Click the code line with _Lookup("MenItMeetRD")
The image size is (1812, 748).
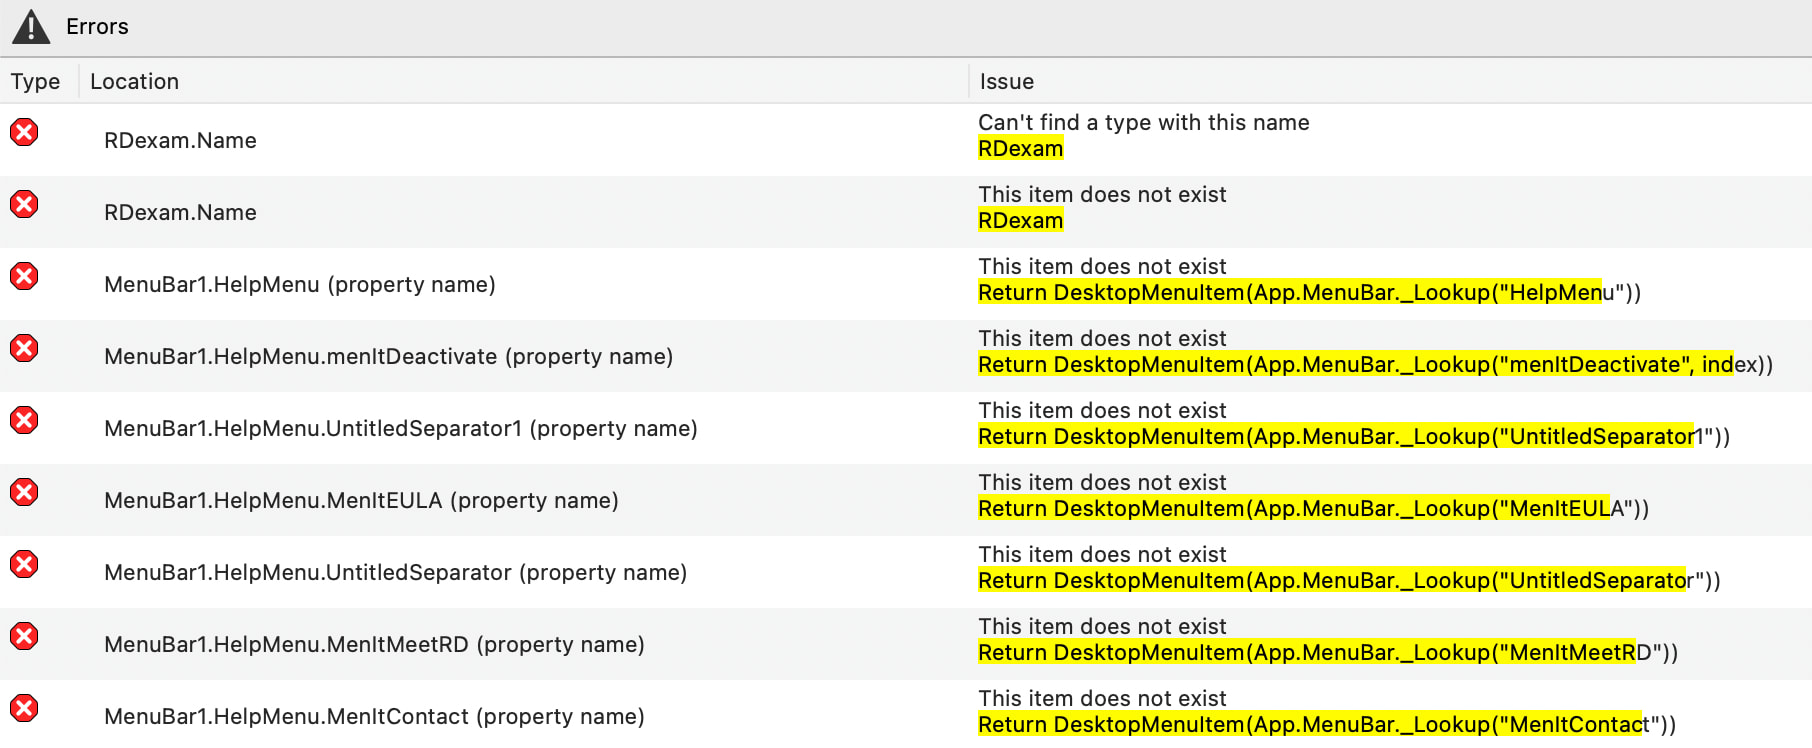(x=1328, y=653)
